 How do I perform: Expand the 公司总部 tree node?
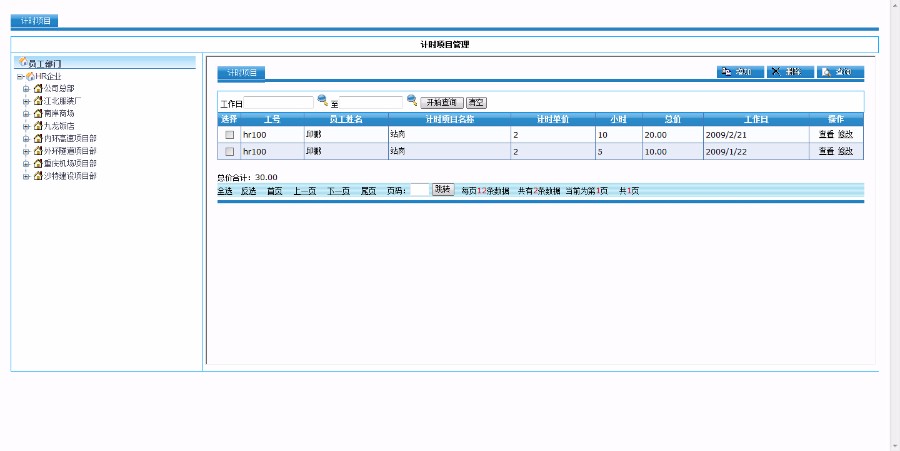pyautogui.click(x=26, y=89)
